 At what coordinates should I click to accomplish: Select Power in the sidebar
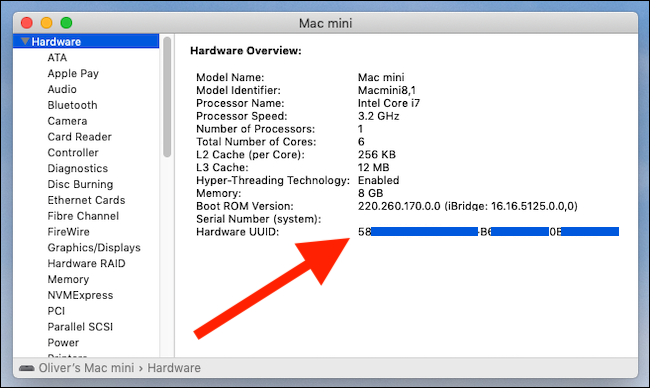[x=63, y=342]
